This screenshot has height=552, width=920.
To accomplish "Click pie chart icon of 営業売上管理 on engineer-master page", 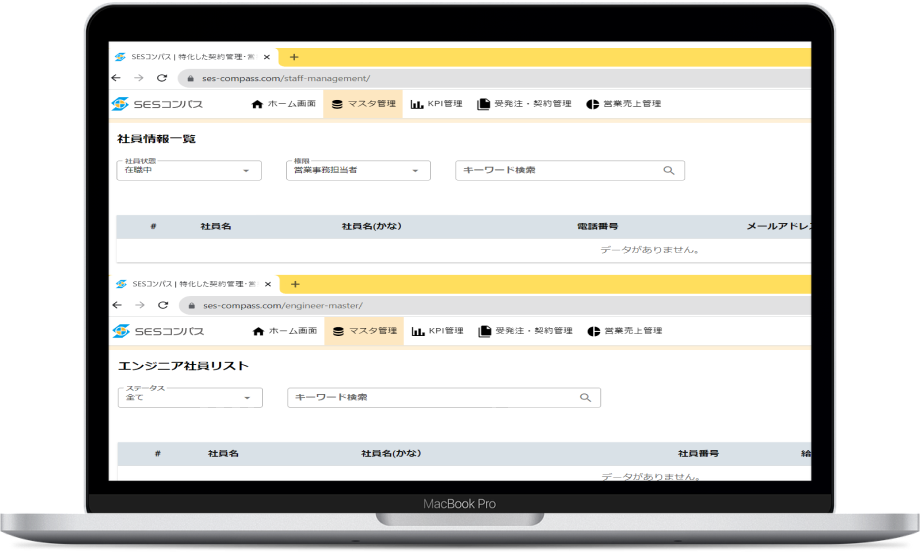I will click(x=593, y=331).
